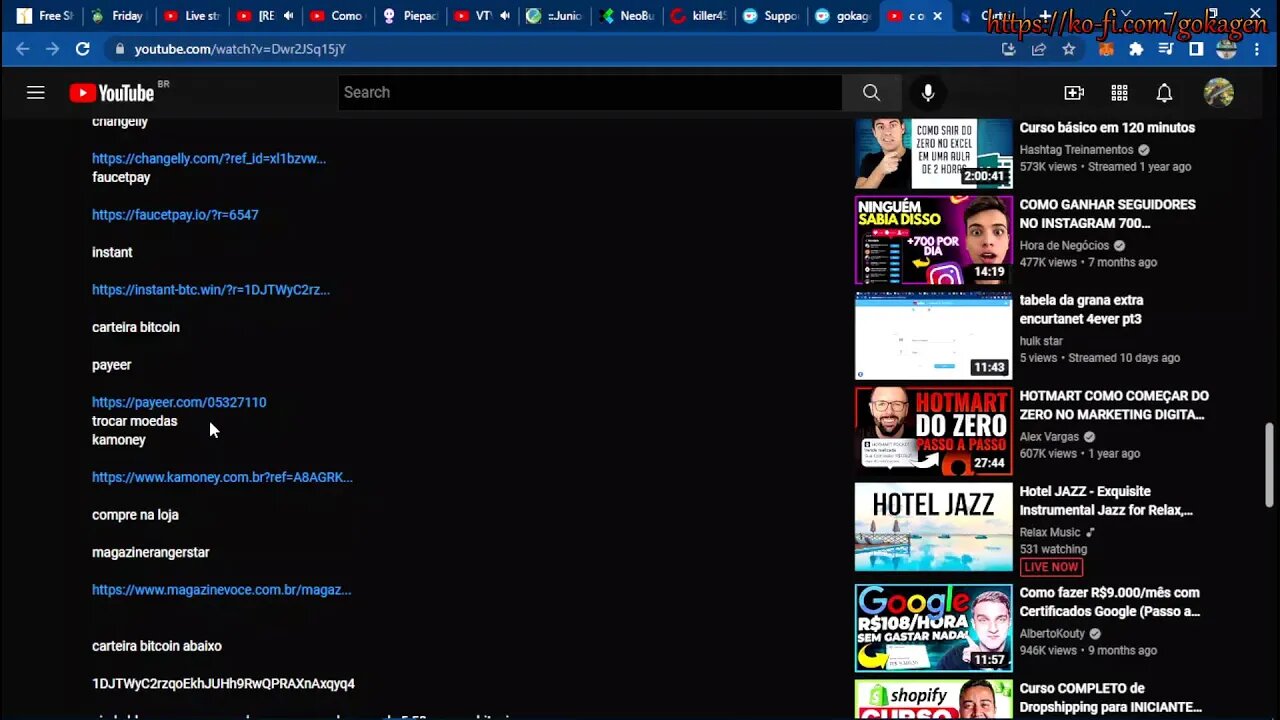This screenshot has height=720, width=1280.
Task: Open the faucetpay.io link
Action: pyautogui.click(x=175, y=215)
